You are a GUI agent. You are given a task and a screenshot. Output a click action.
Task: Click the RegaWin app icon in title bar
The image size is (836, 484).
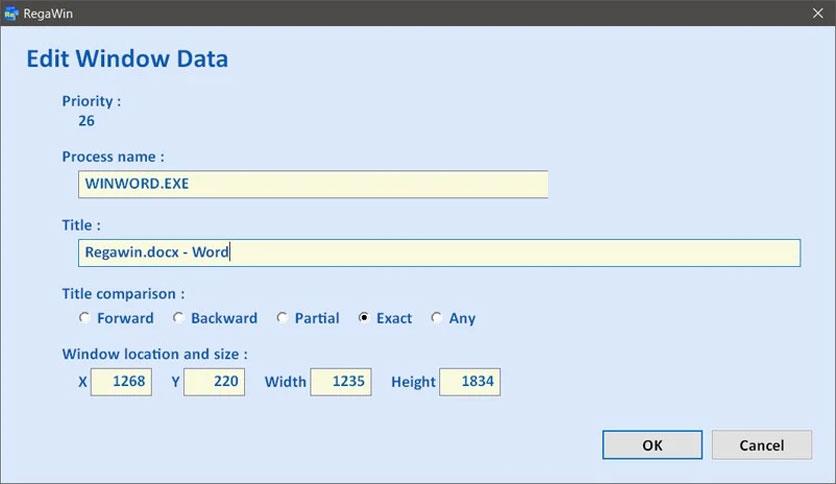(x=11, y=13)
